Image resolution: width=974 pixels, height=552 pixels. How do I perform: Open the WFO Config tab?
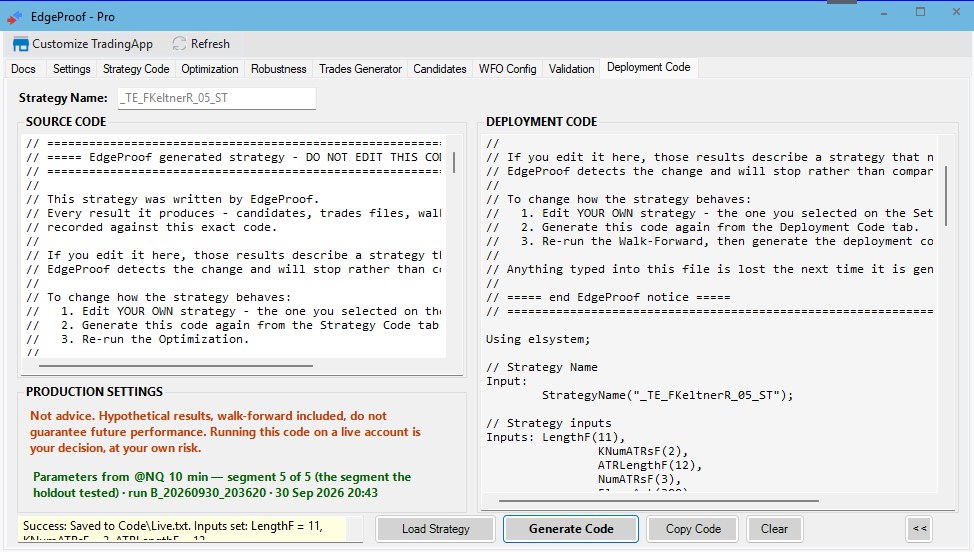click(507, 69)
